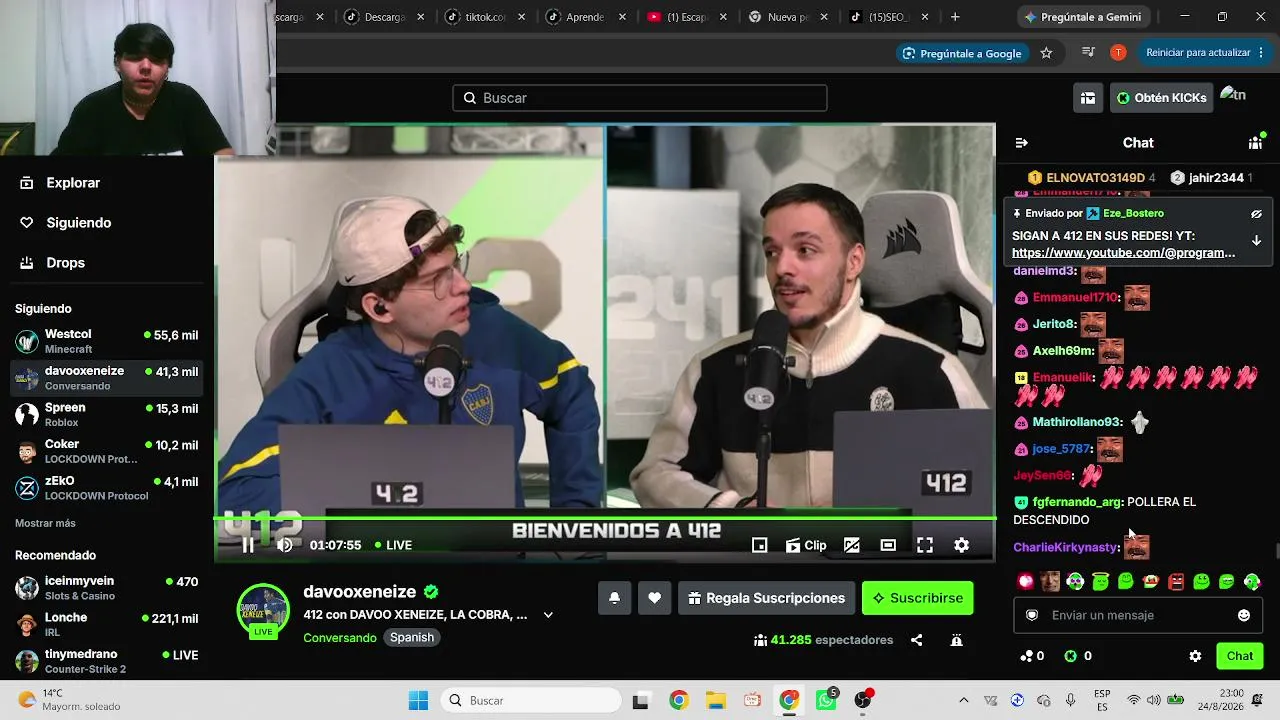Switch to the YouTube (1) Escap browser tab
1280x720 pixels.
tap(686, 17)
